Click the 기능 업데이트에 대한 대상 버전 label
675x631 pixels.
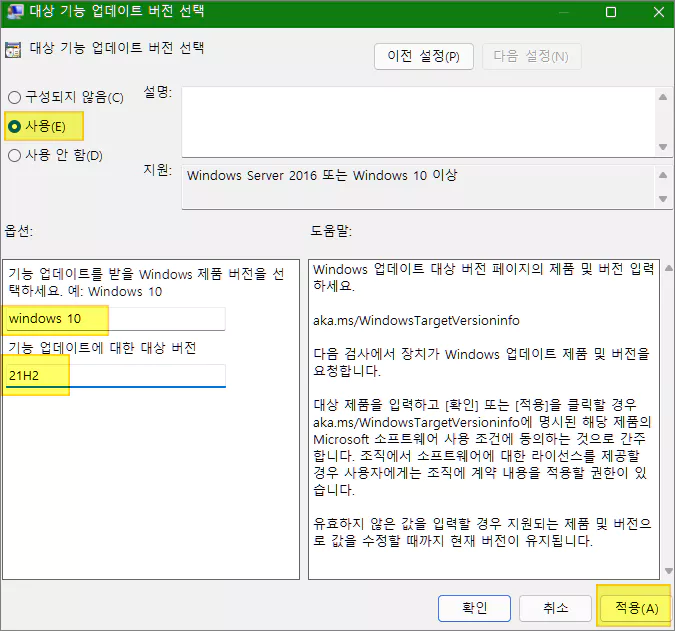(102, 348)
